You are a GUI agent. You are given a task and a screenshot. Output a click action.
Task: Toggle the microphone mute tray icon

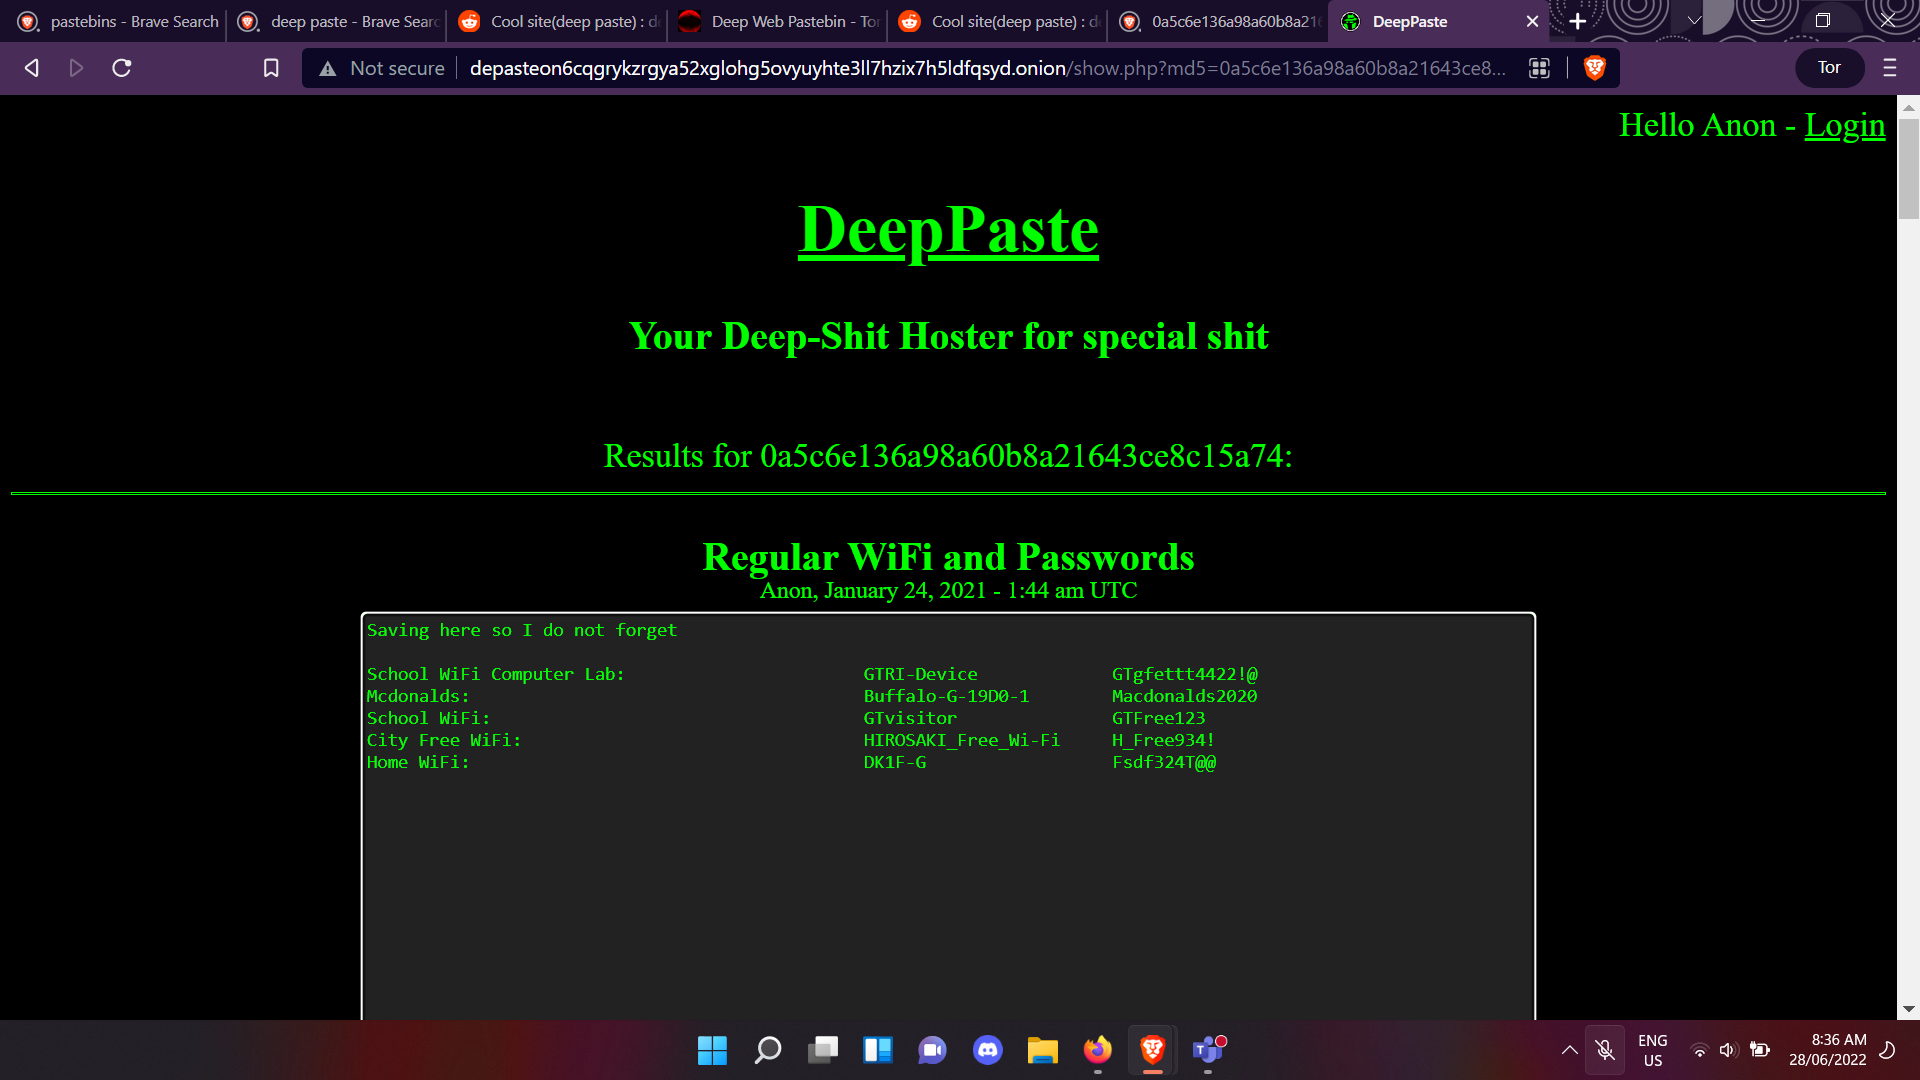1605,1050
